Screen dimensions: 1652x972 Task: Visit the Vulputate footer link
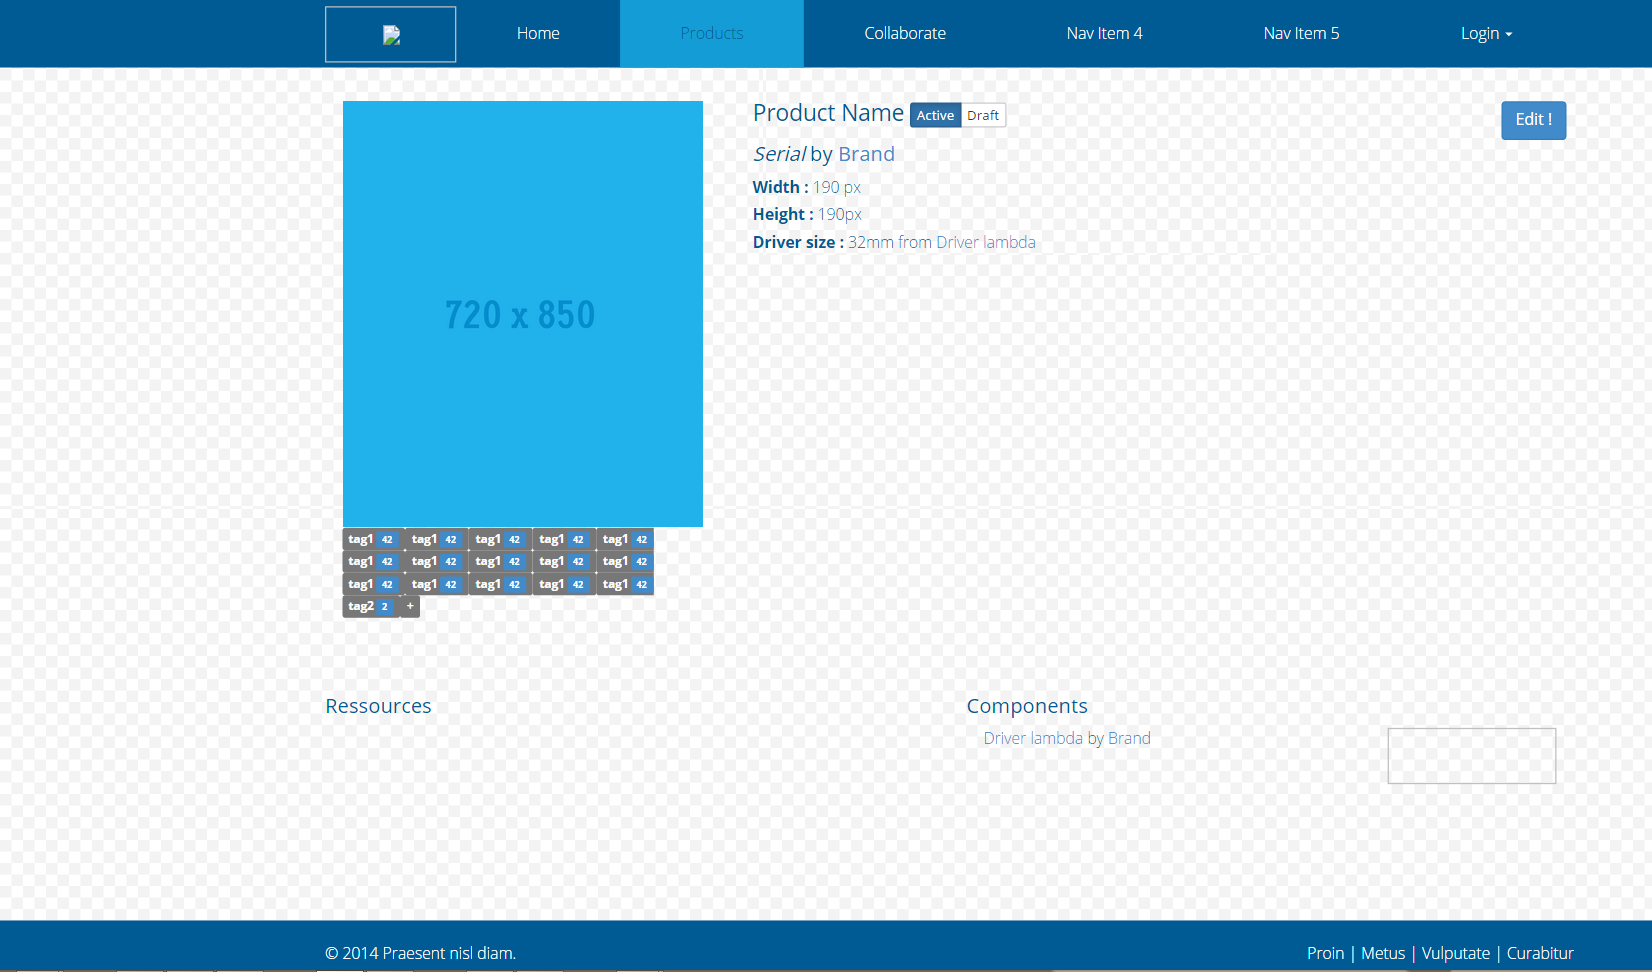[1455, 954]
